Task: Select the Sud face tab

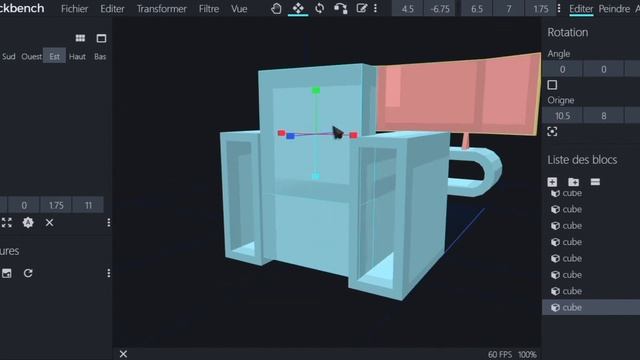Action: coord(9,56)
